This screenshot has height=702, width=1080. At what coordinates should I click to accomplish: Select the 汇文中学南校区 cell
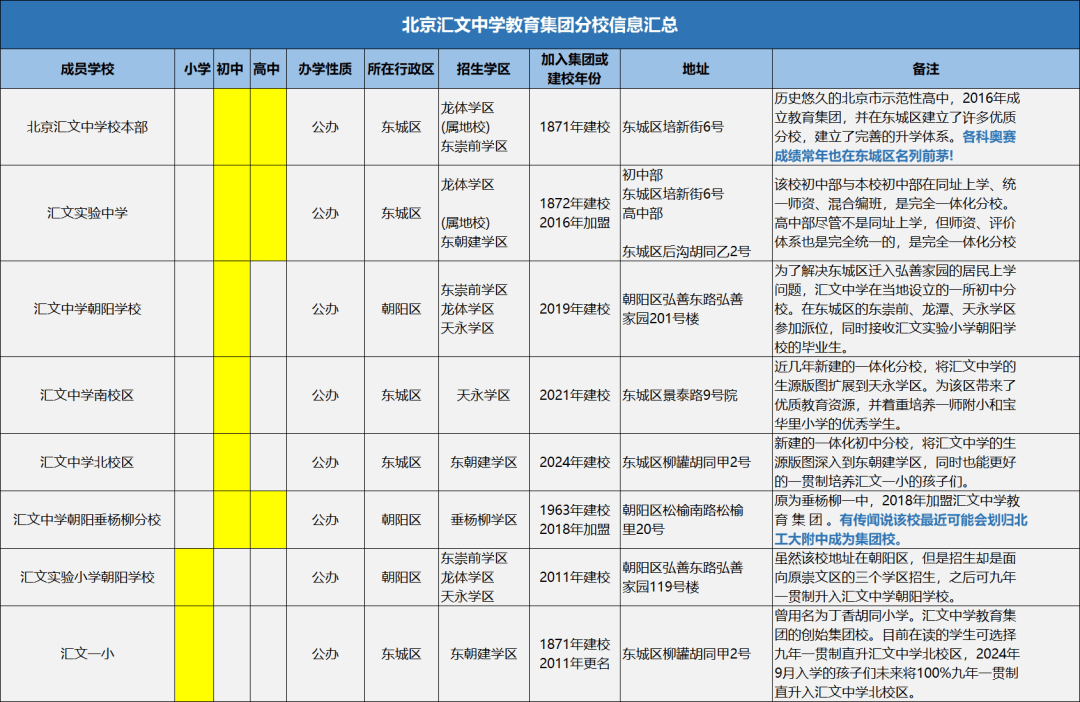pos(87,395)
